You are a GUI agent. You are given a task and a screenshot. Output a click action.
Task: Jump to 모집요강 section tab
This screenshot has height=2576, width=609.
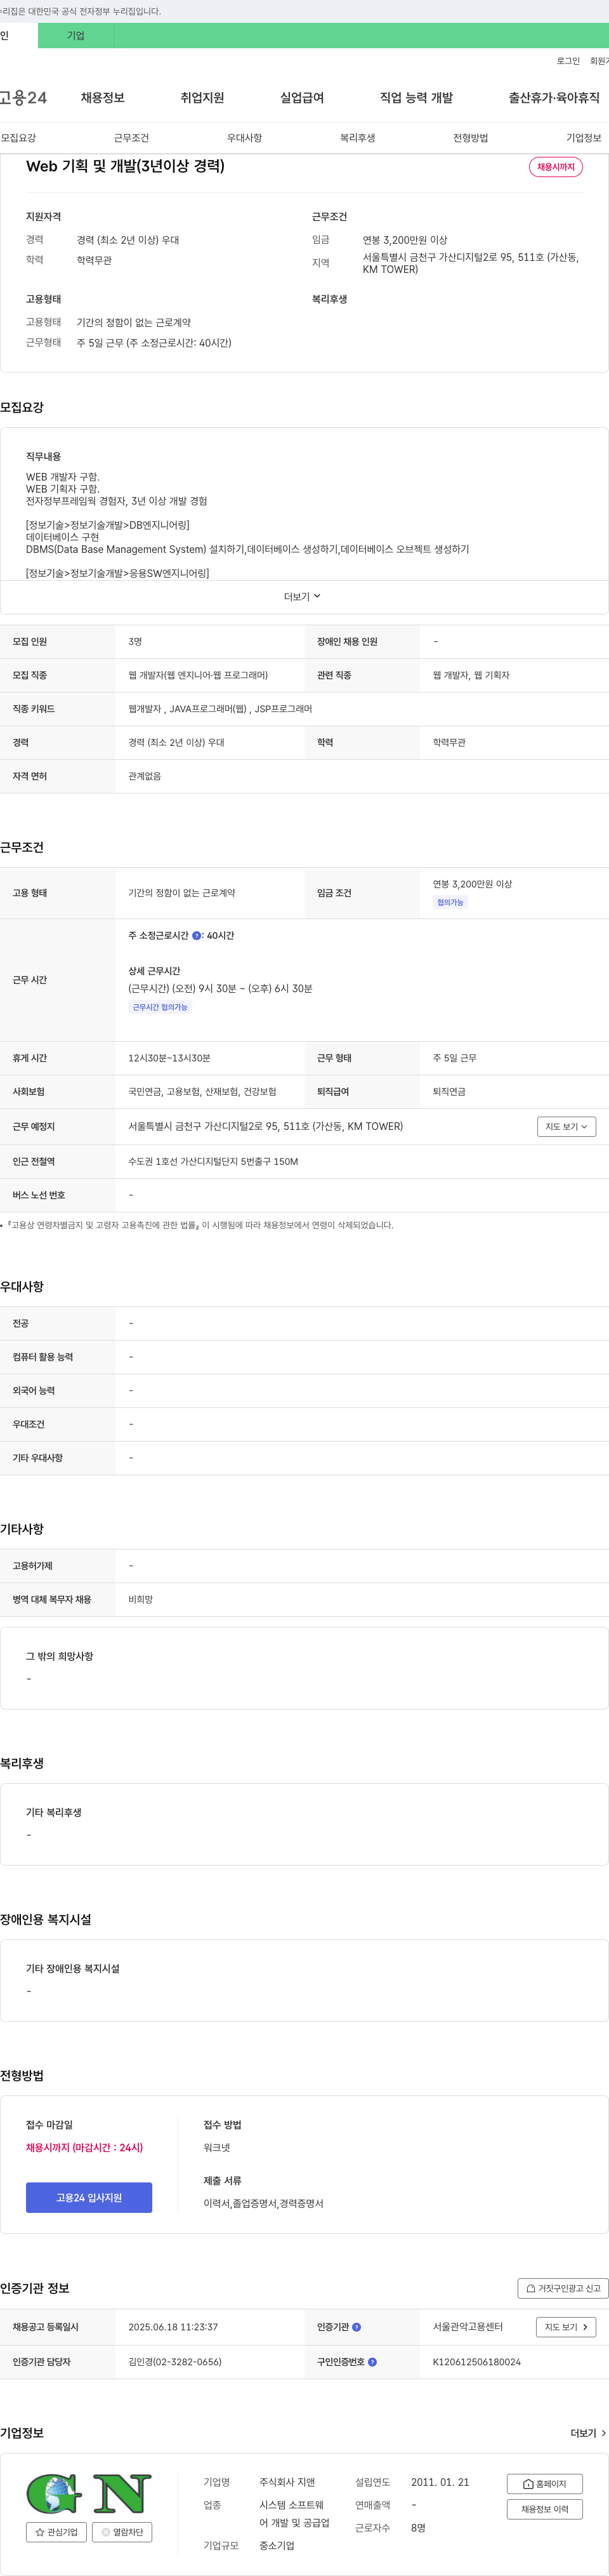tap(18, 138)
